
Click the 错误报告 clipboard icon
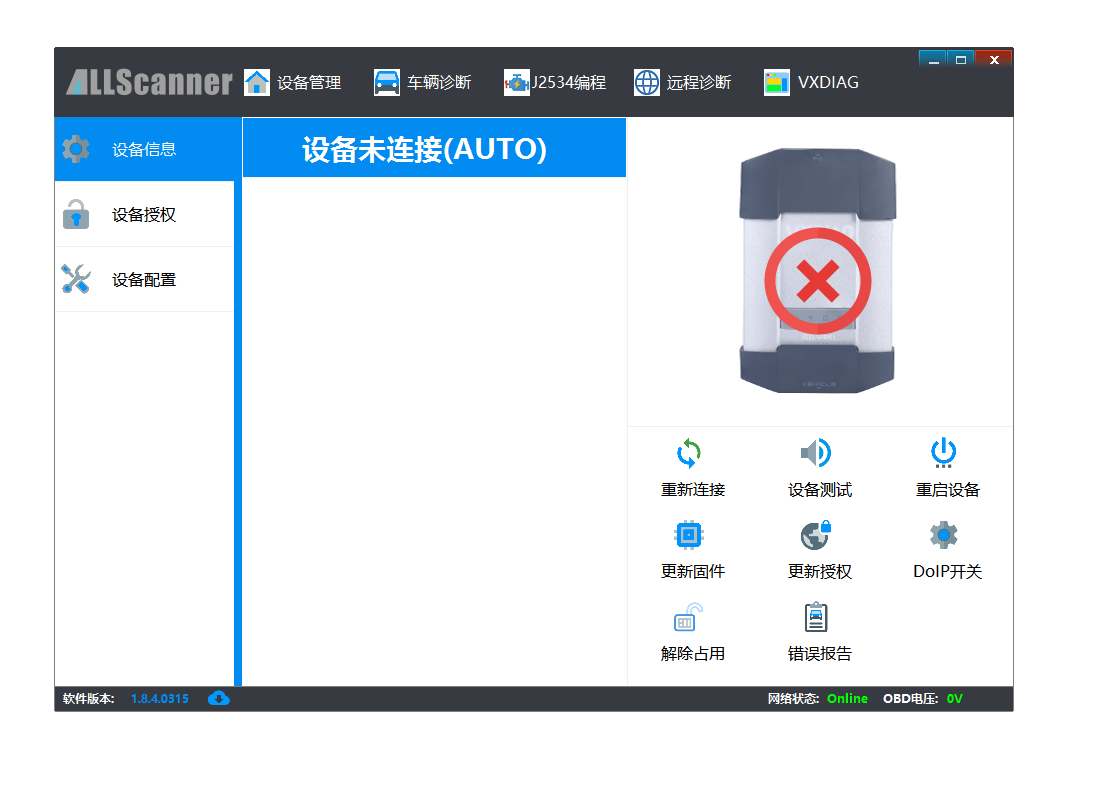(816, 617)
